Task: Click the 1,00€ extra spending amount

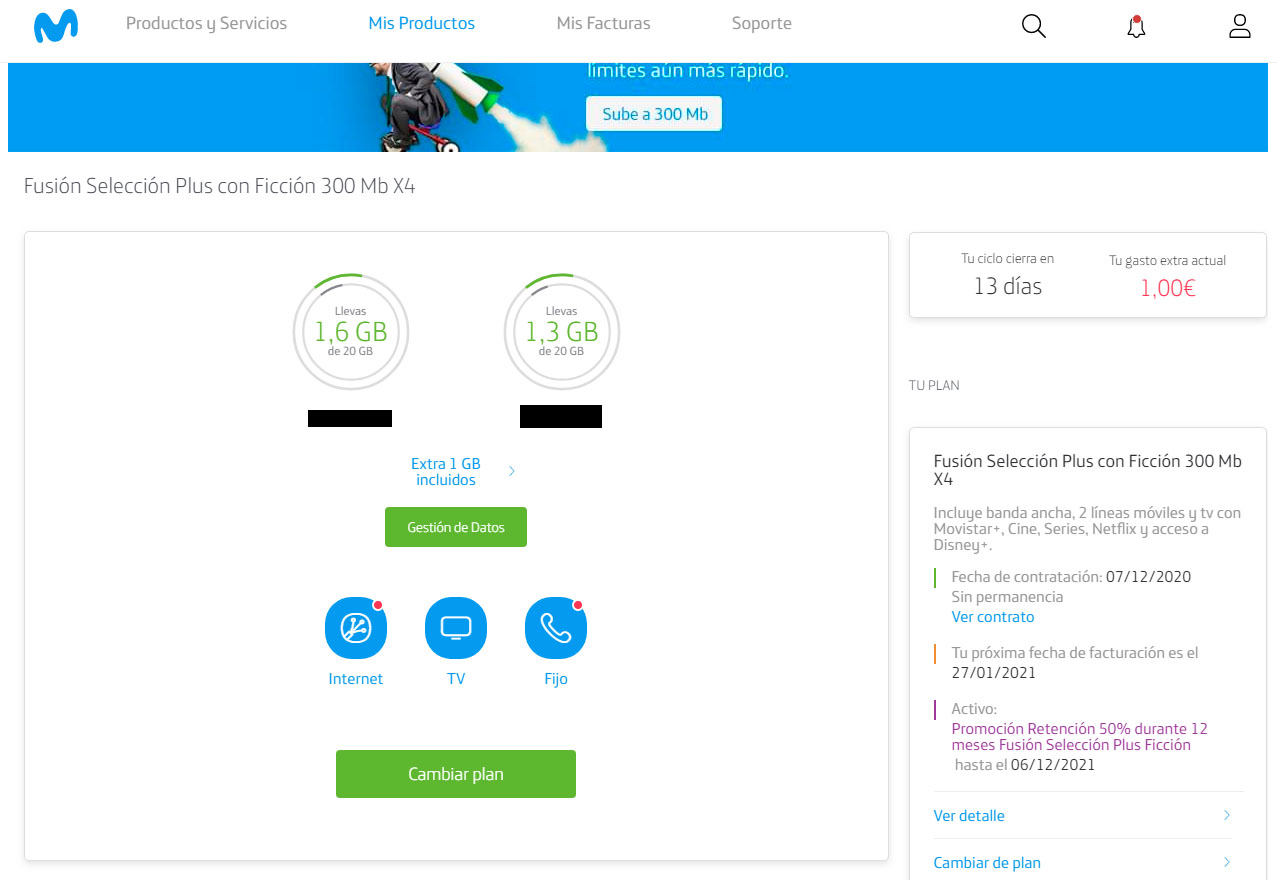Action: [1168, 288]
